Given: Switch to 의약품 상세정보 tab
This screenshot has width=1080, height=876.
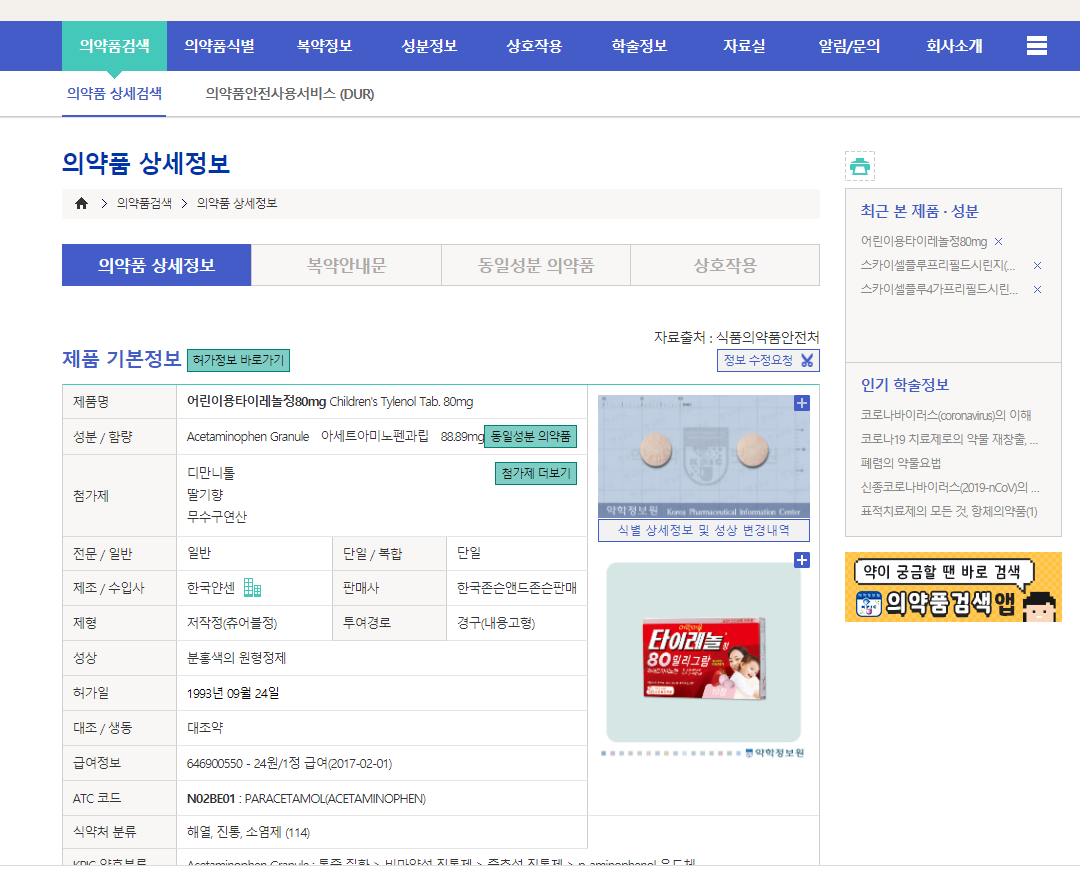Looking at the screenshot, I should tap(156, 265).
